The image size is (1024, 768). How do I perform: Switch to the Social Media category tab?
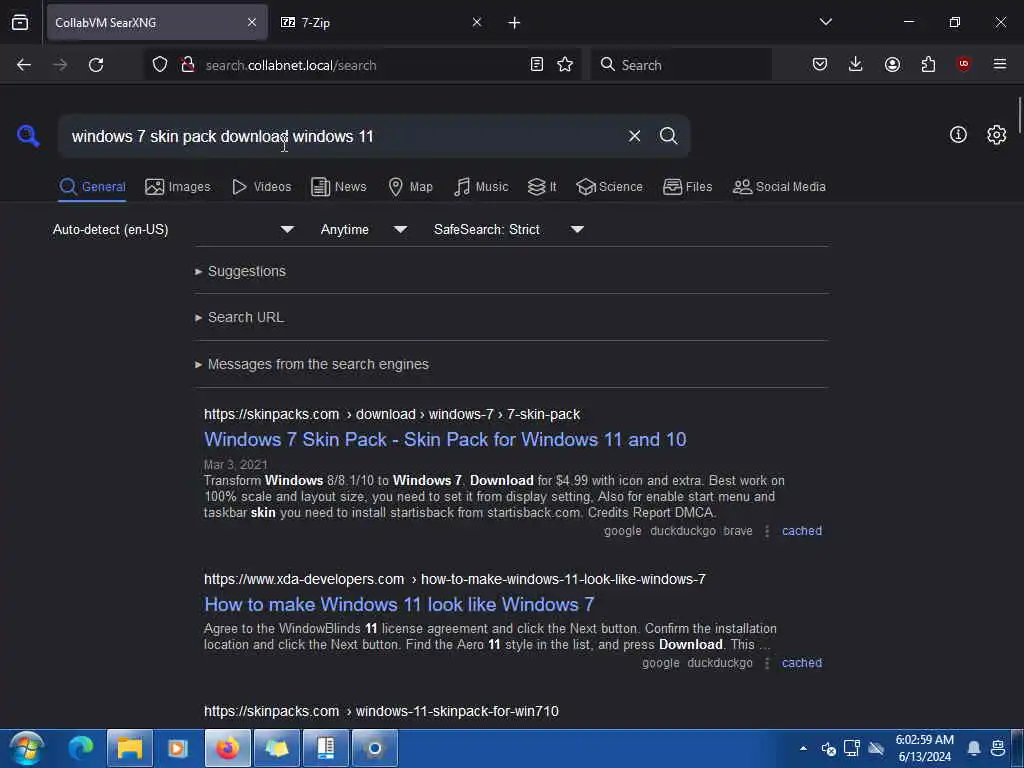tap(778, 187)
